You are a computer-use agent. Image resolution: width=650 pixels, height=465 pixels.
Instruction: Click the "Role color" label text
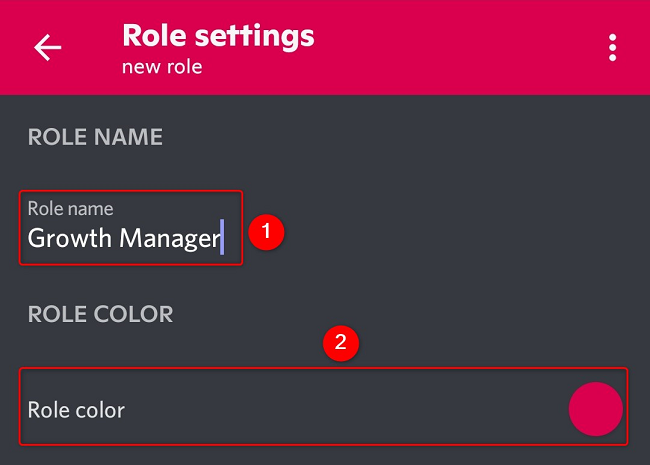pos(76,410)
